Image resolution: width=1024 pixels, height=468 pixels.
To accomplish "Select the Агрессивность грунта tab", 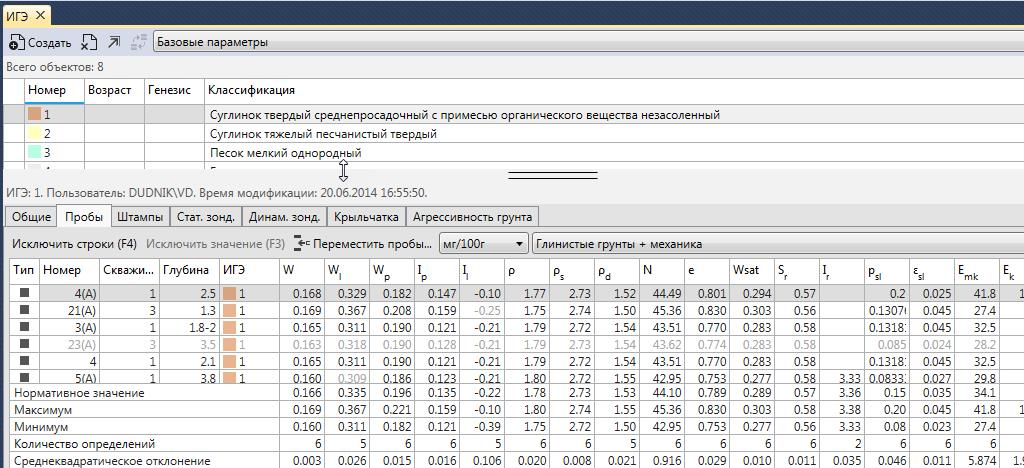I will pos(472,217).
